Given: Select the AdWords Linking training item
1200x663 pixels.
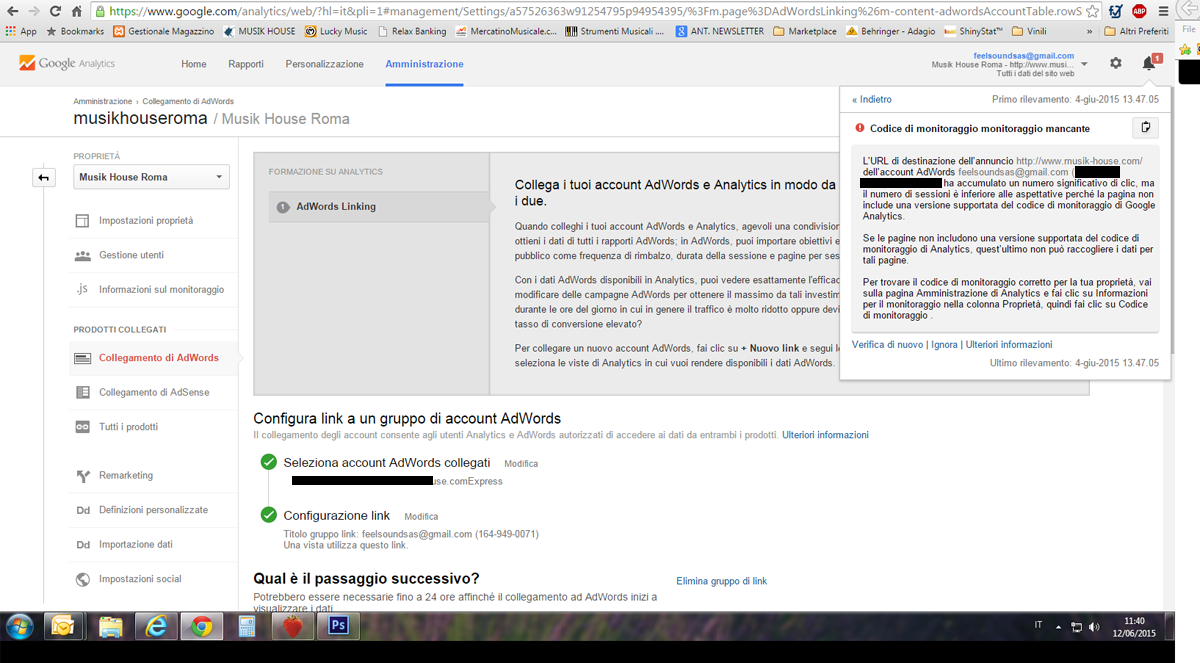Looking at the screenshot, I should (379, 207).
